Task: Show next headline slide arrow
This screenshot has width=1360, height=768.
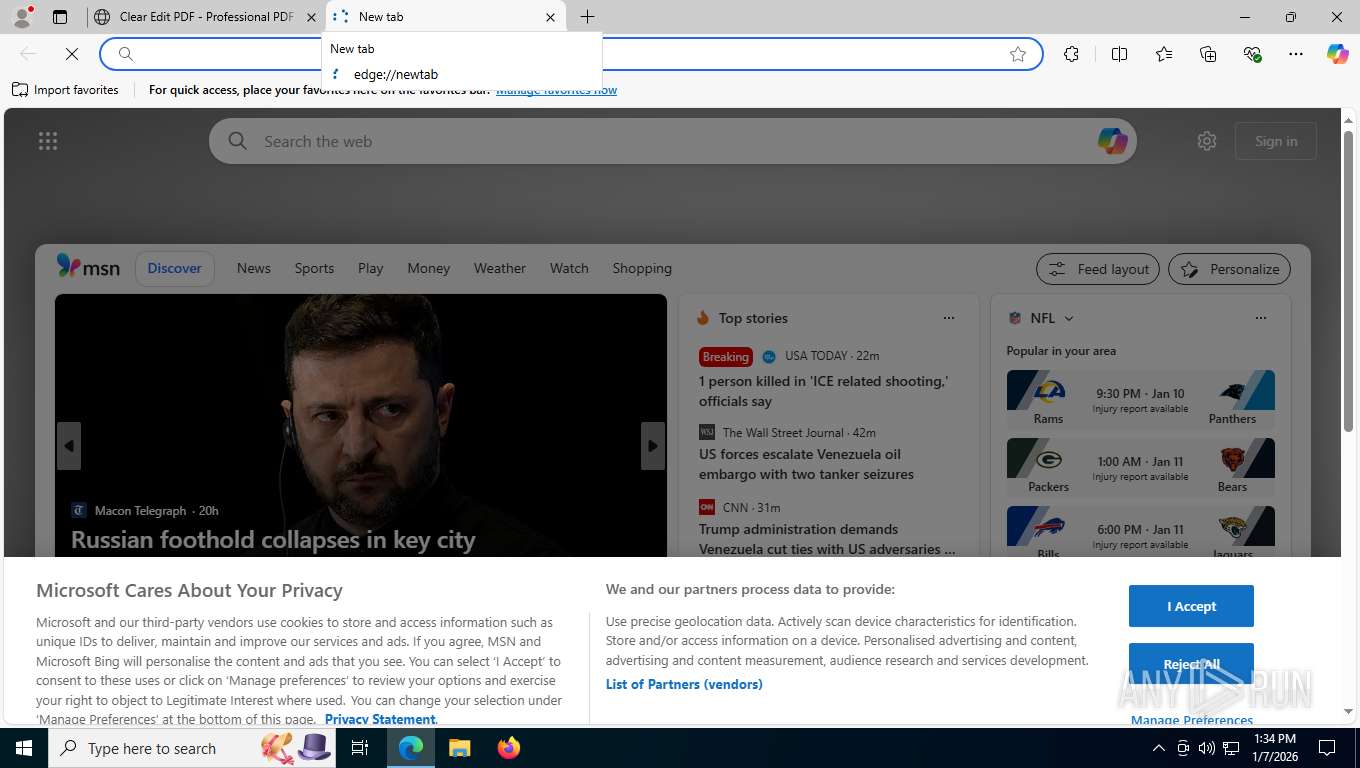Action: point(653,446)
